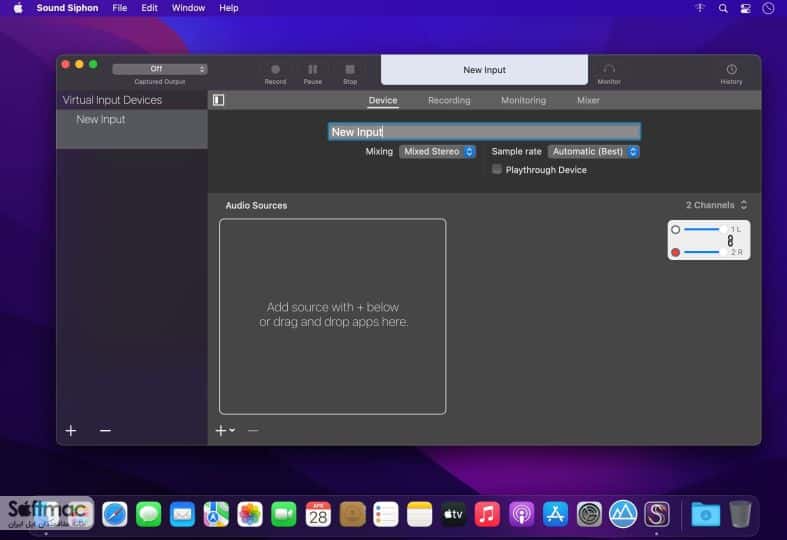Open Podcasts from the dock
This screenshot has width=787, height=540.
521,514
